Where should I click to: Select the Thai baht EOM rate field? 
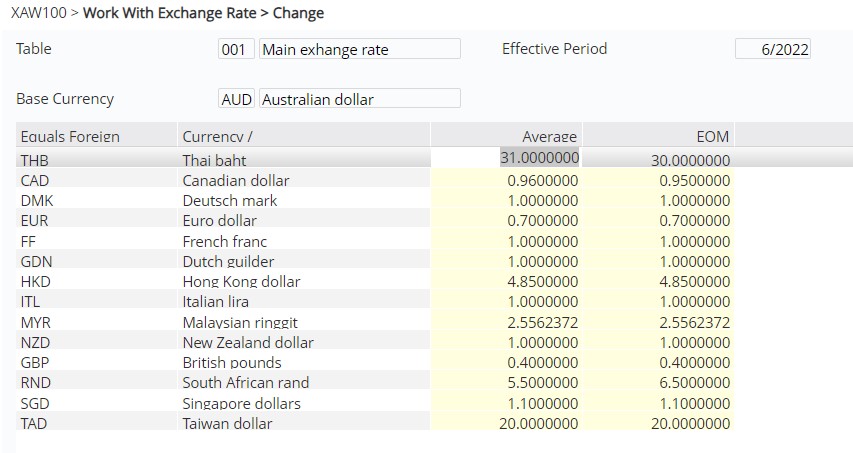(658, 160)
